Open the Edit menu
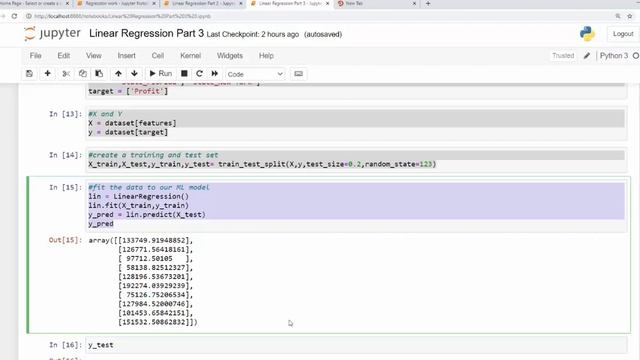640x360 pixels. 64,56
